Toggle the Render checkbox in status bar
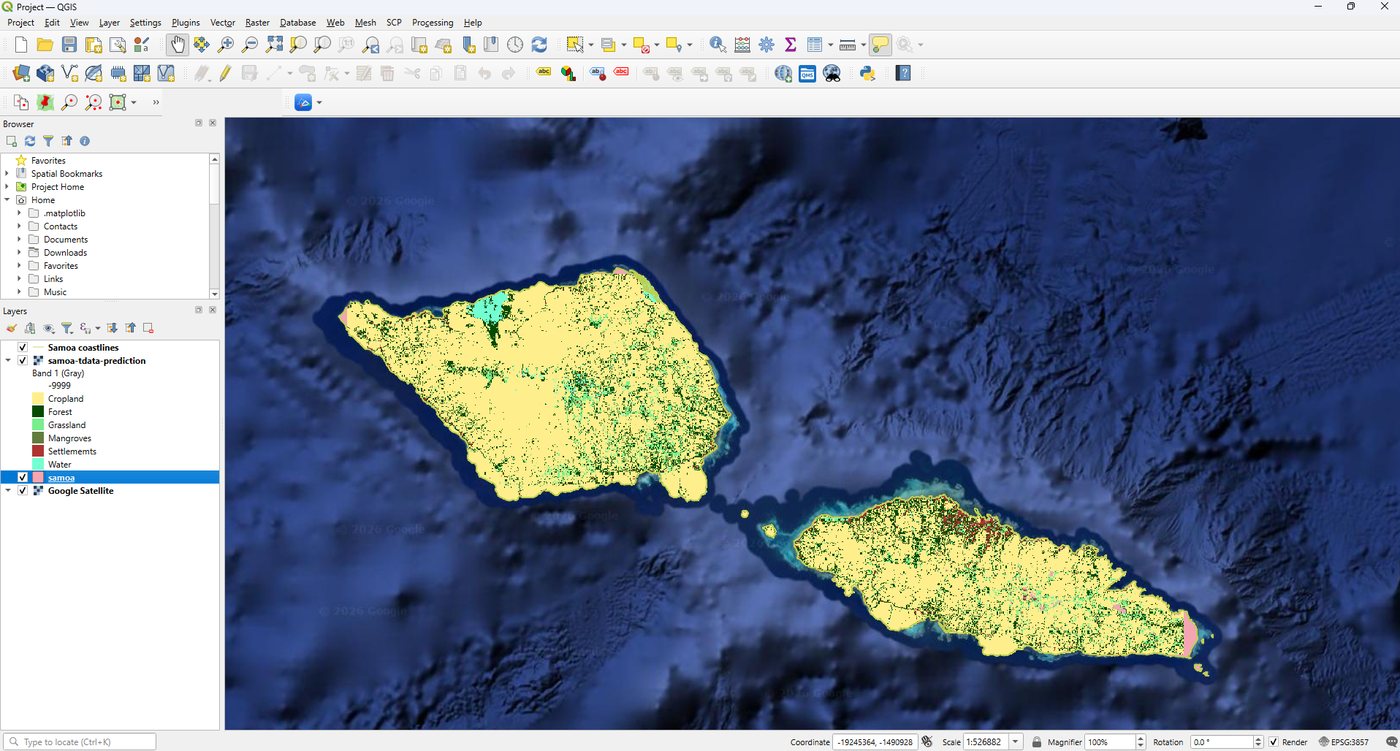The height and width of the screenshot is (751, 1400). point(1273,742)
